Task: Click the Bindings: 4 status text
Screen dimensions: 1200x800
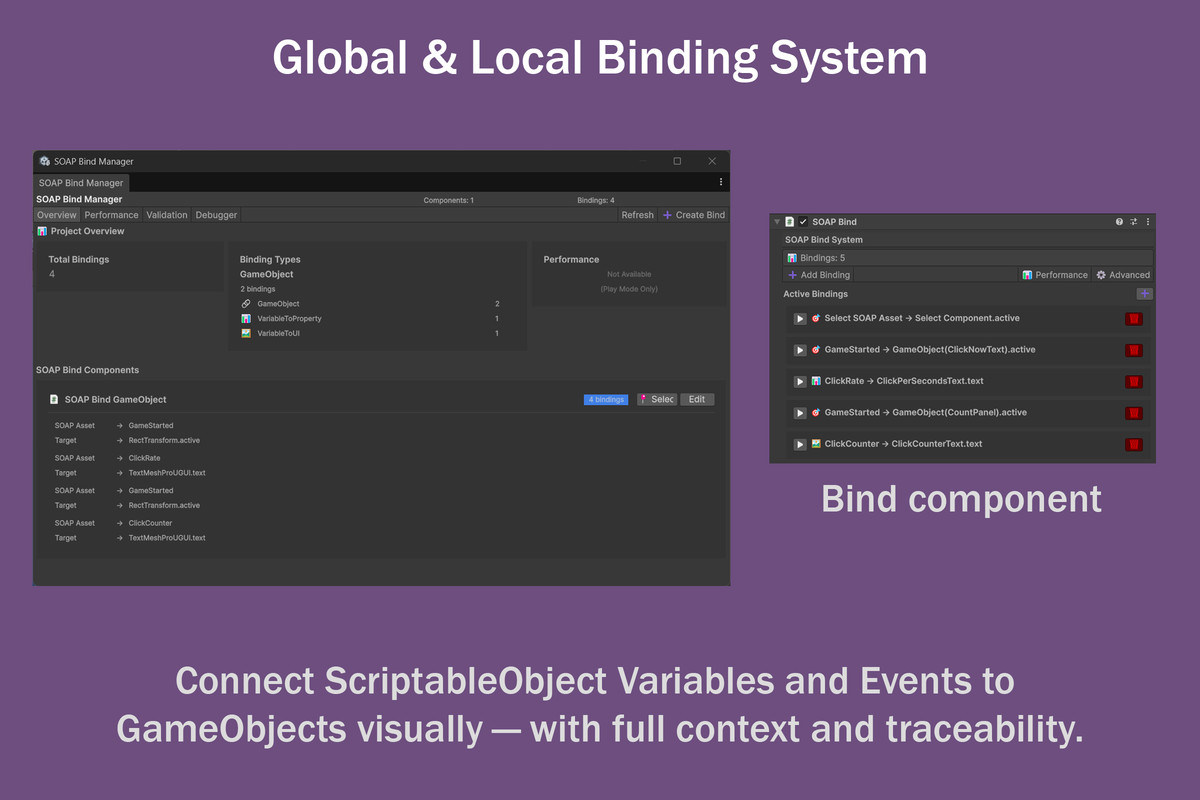Action: click(x=596, y=200)
